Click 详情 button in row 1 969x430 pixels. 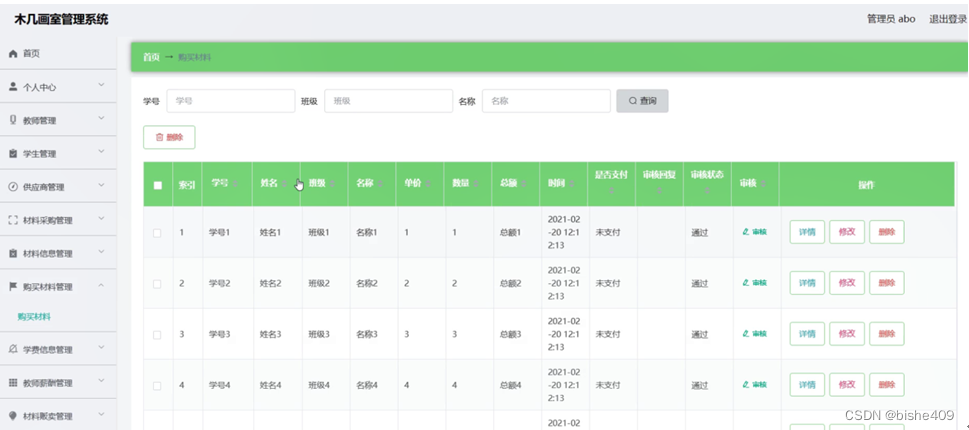click(x=807, y=232)
